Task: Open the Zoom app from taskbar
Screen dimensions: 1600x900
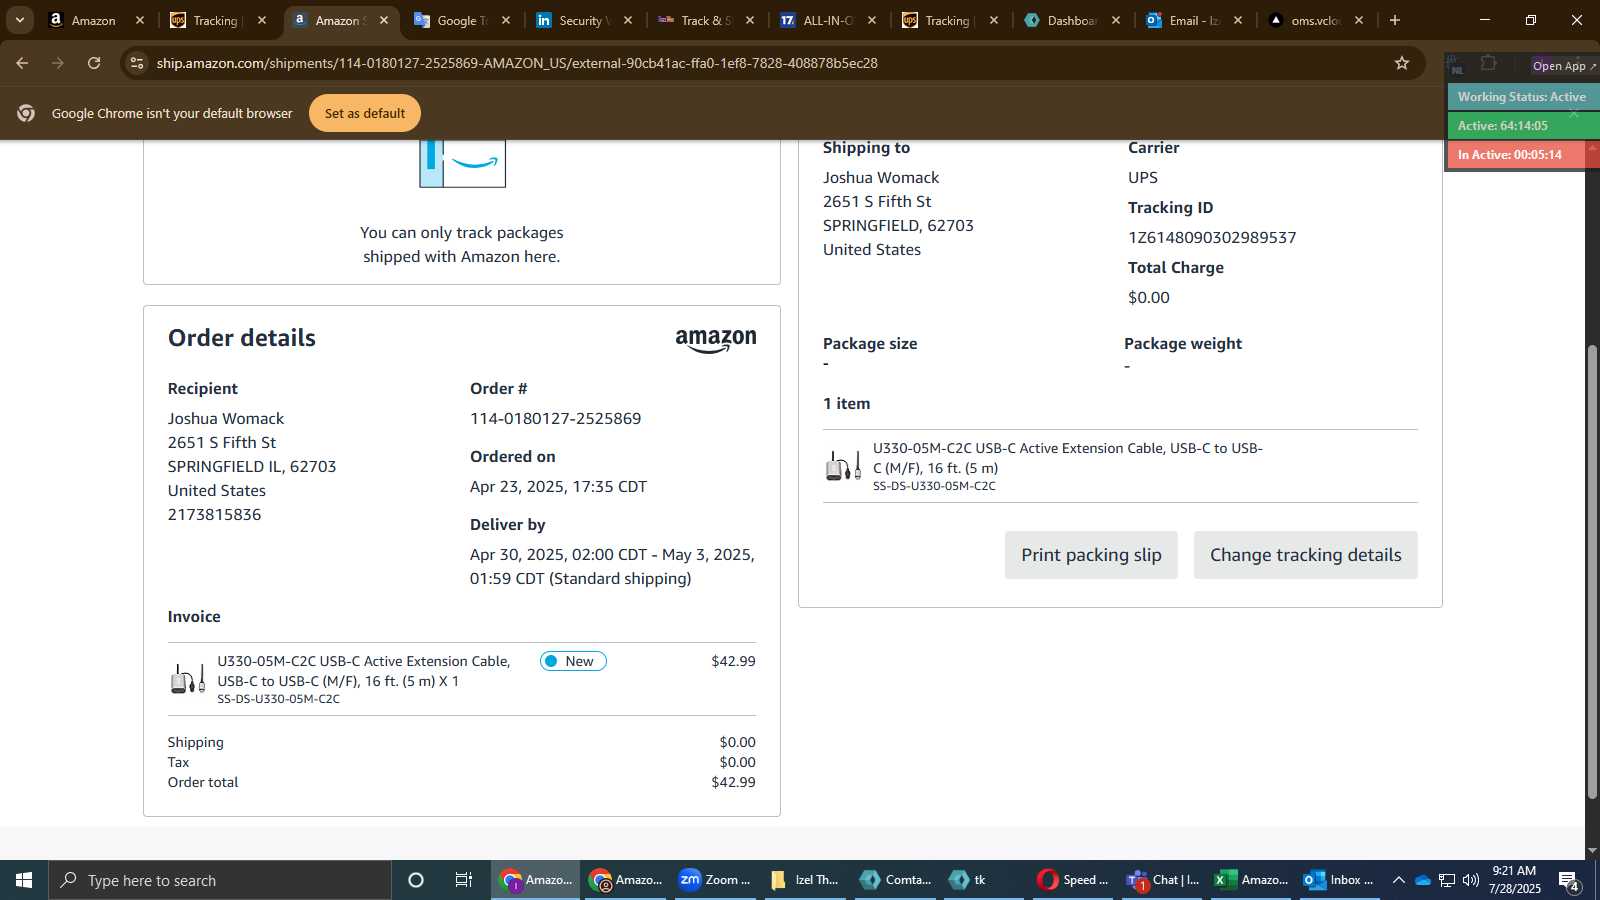Action: [x=715, y=880]
